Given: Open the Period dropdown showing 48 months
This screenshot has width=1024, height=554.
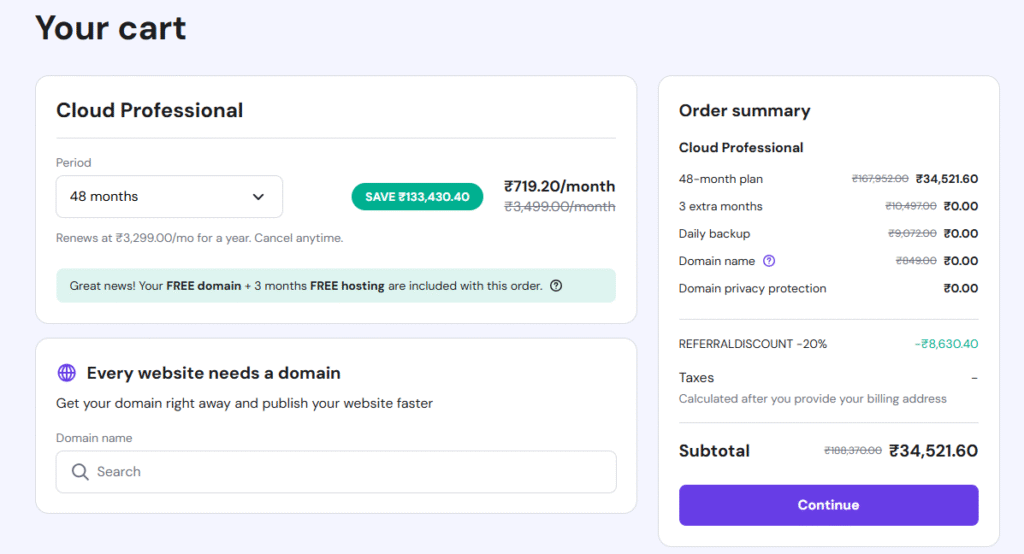Looking at the screenshot, I should coord(168,197).
